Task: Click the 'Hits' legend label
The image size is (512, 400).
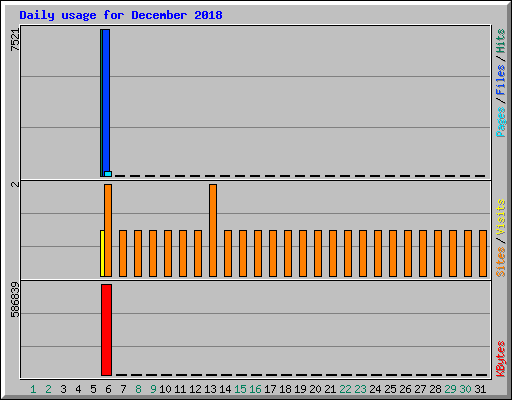Action: tap(500, 41)
